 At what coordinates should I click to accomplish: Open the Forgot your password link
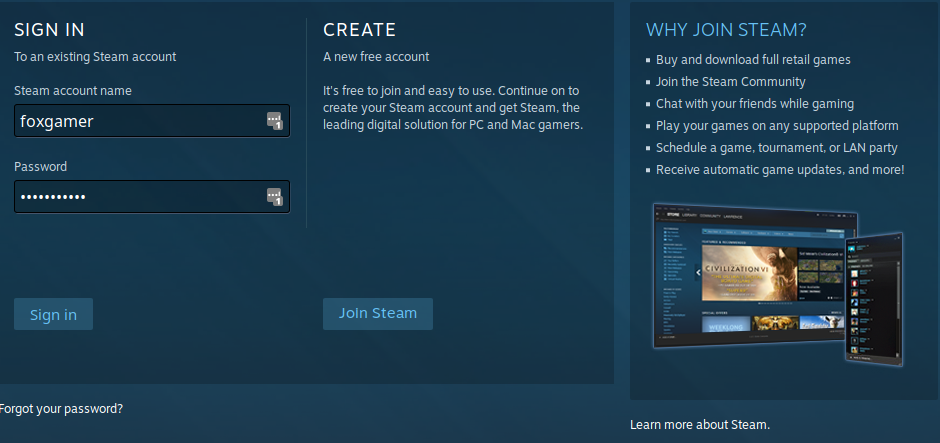pos(61,409)
